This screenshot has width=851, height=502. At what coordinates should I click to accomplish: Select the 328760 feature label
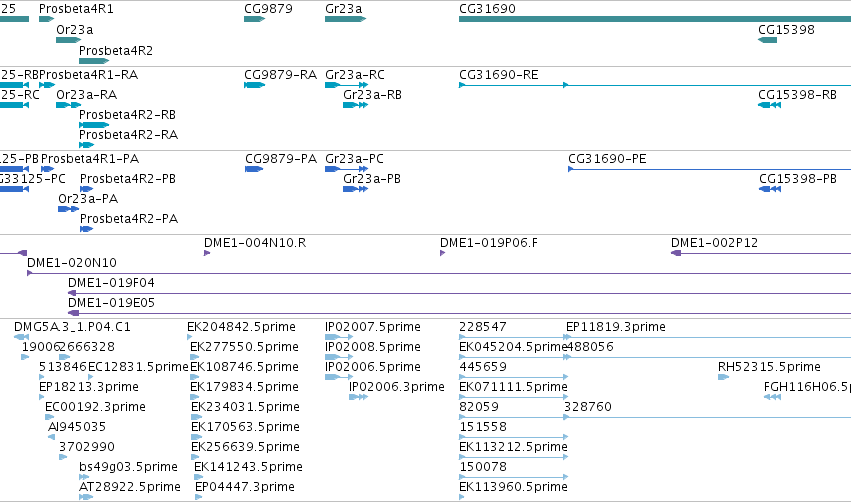click(x=588, y=407)
